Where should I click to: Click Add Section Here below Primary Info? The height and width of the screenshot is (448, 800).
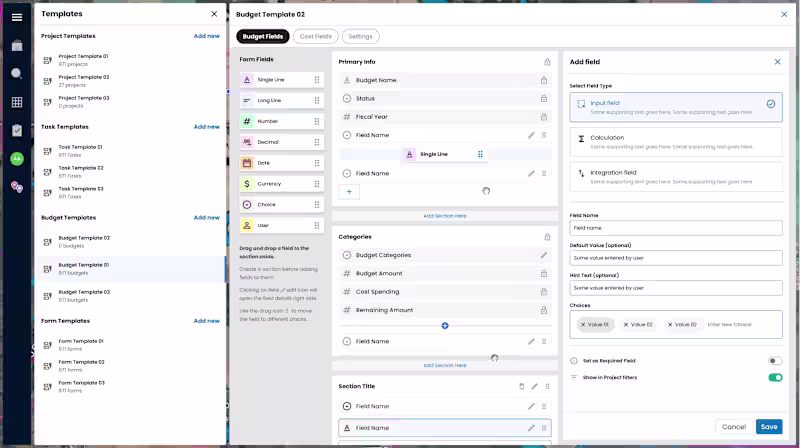[x=445, y=216]
